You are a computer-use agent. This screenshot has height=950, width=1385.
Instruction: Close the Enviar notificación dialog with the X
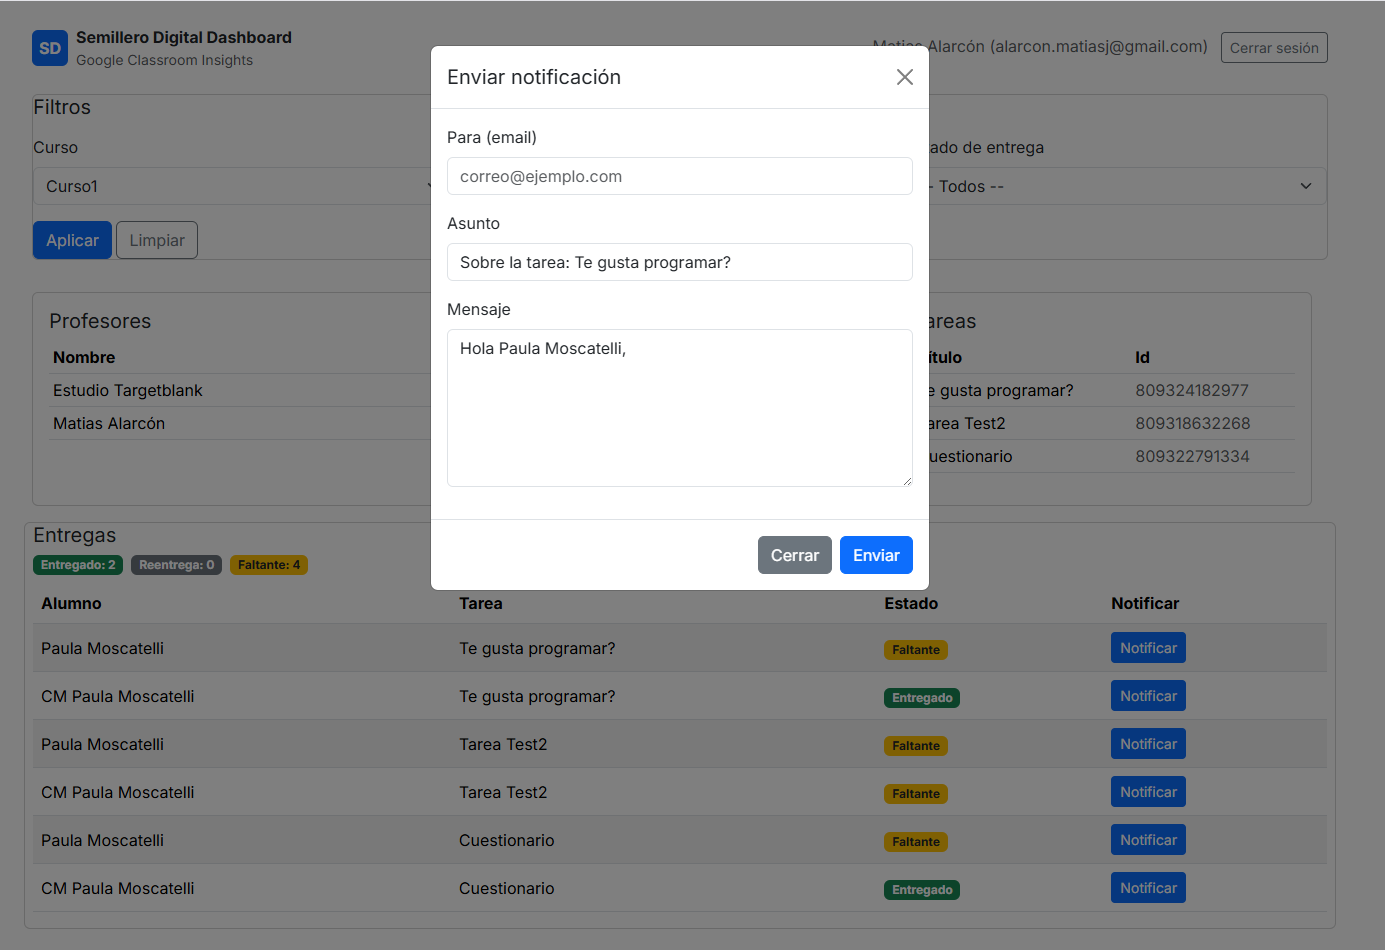[904, 76]
